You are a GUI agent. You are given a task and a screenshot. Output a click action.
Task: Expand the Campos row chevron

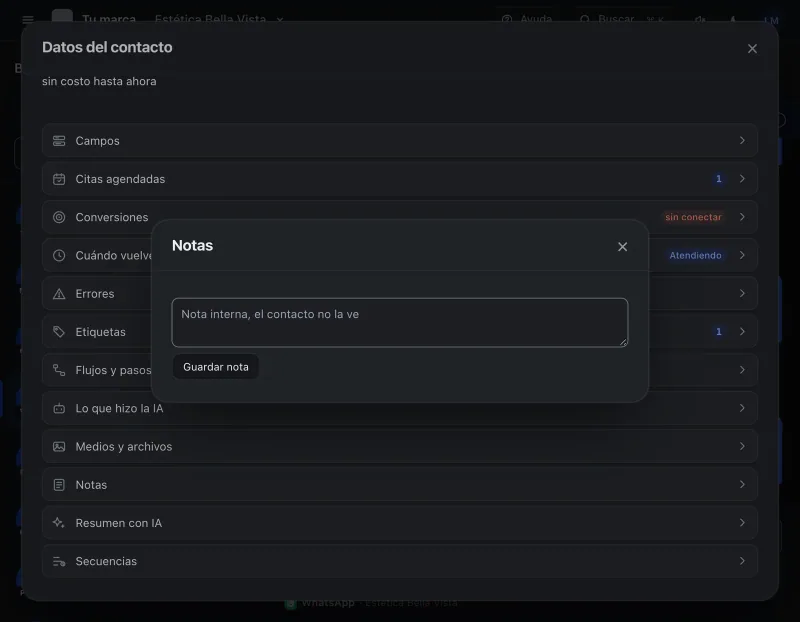coord(742,140)
